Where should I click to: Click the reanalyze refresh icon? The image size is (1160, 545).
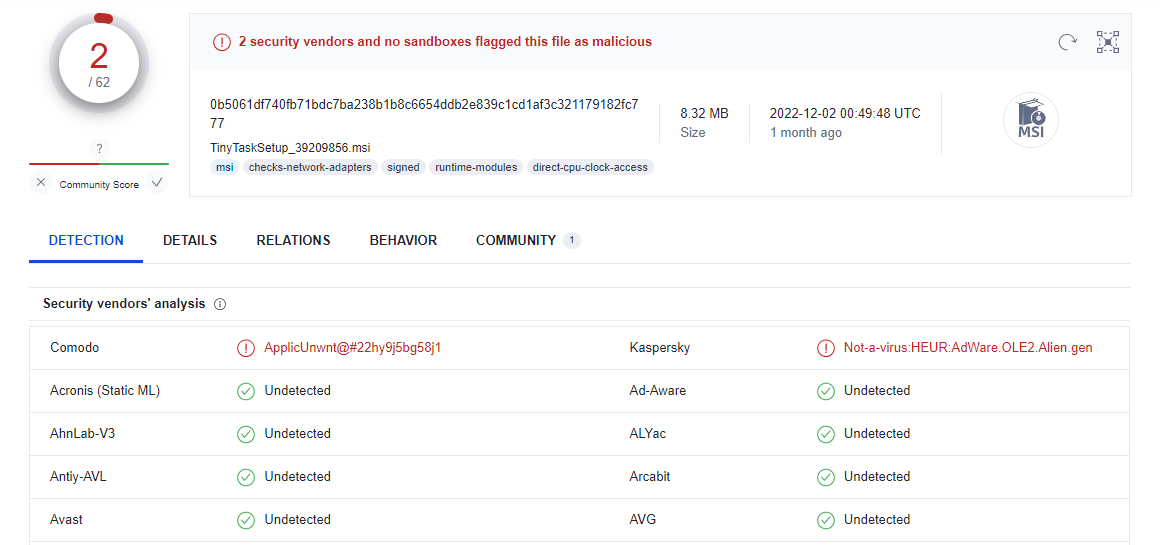[1067, 42]
